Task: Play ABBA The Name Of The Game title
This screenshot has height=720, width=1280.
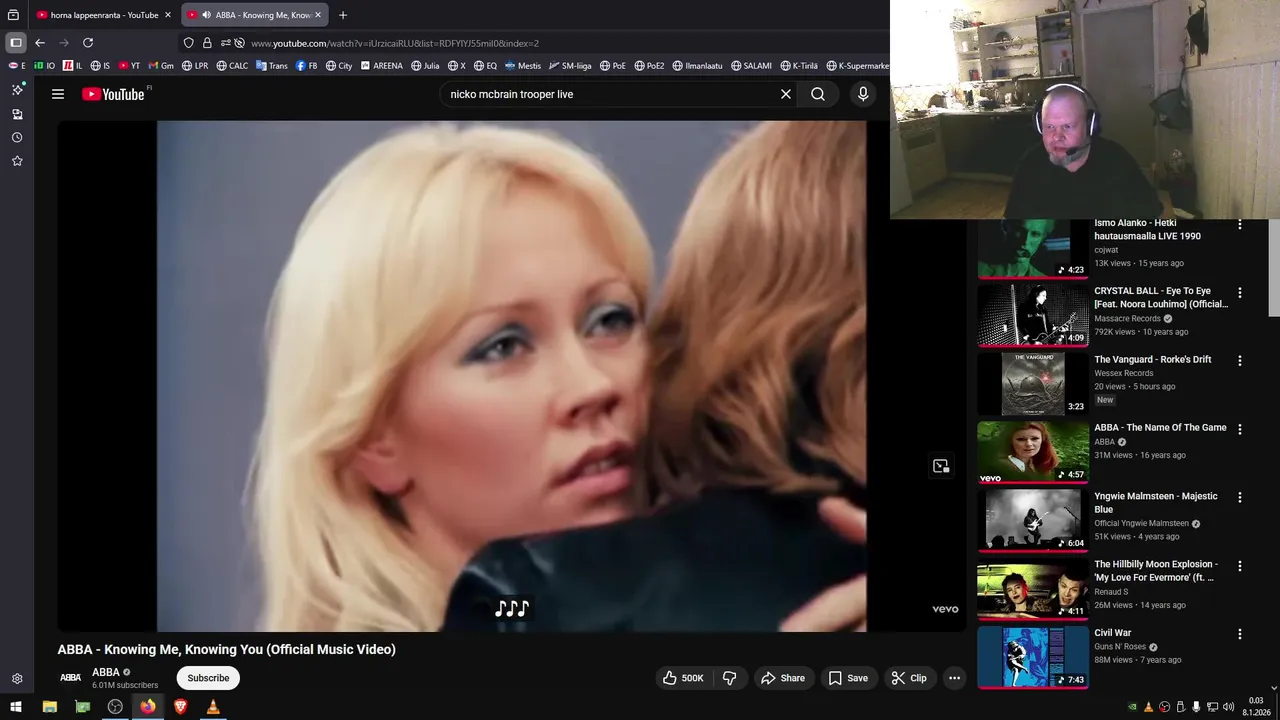Action: 1160,427
